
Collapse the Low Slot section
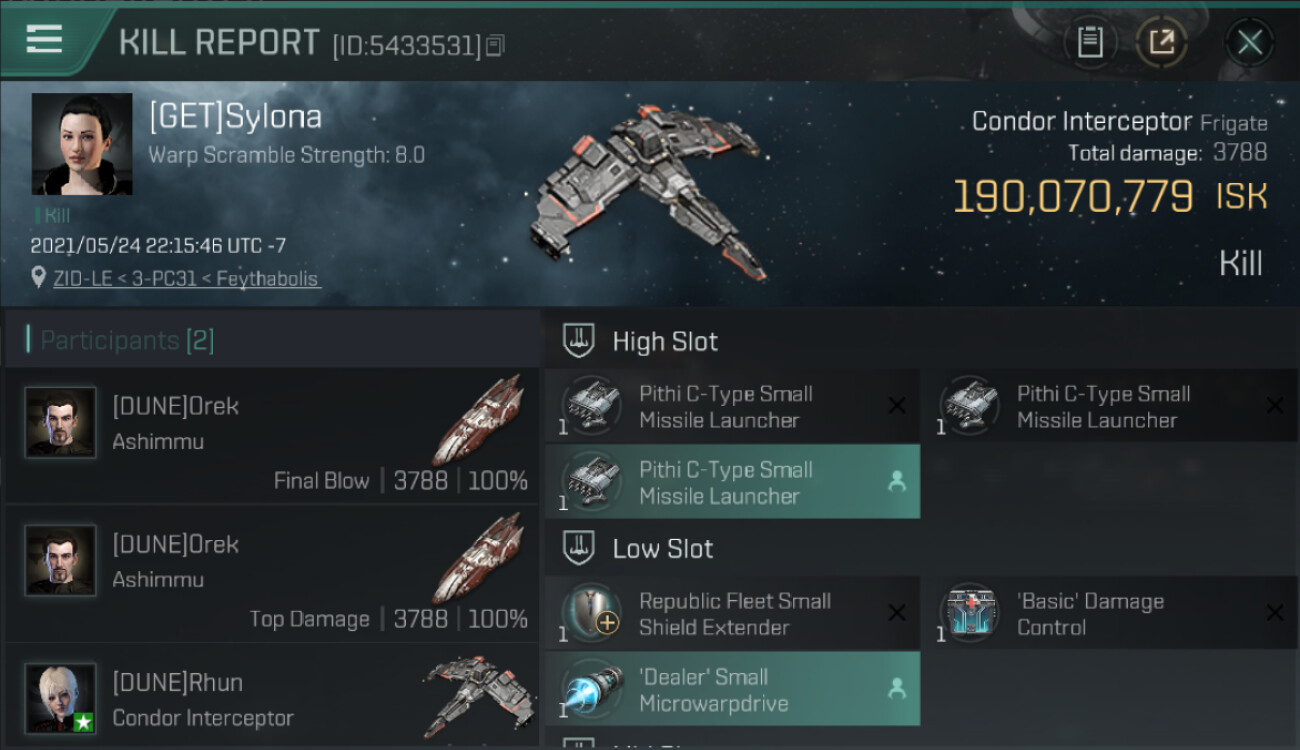click(920, 548)
